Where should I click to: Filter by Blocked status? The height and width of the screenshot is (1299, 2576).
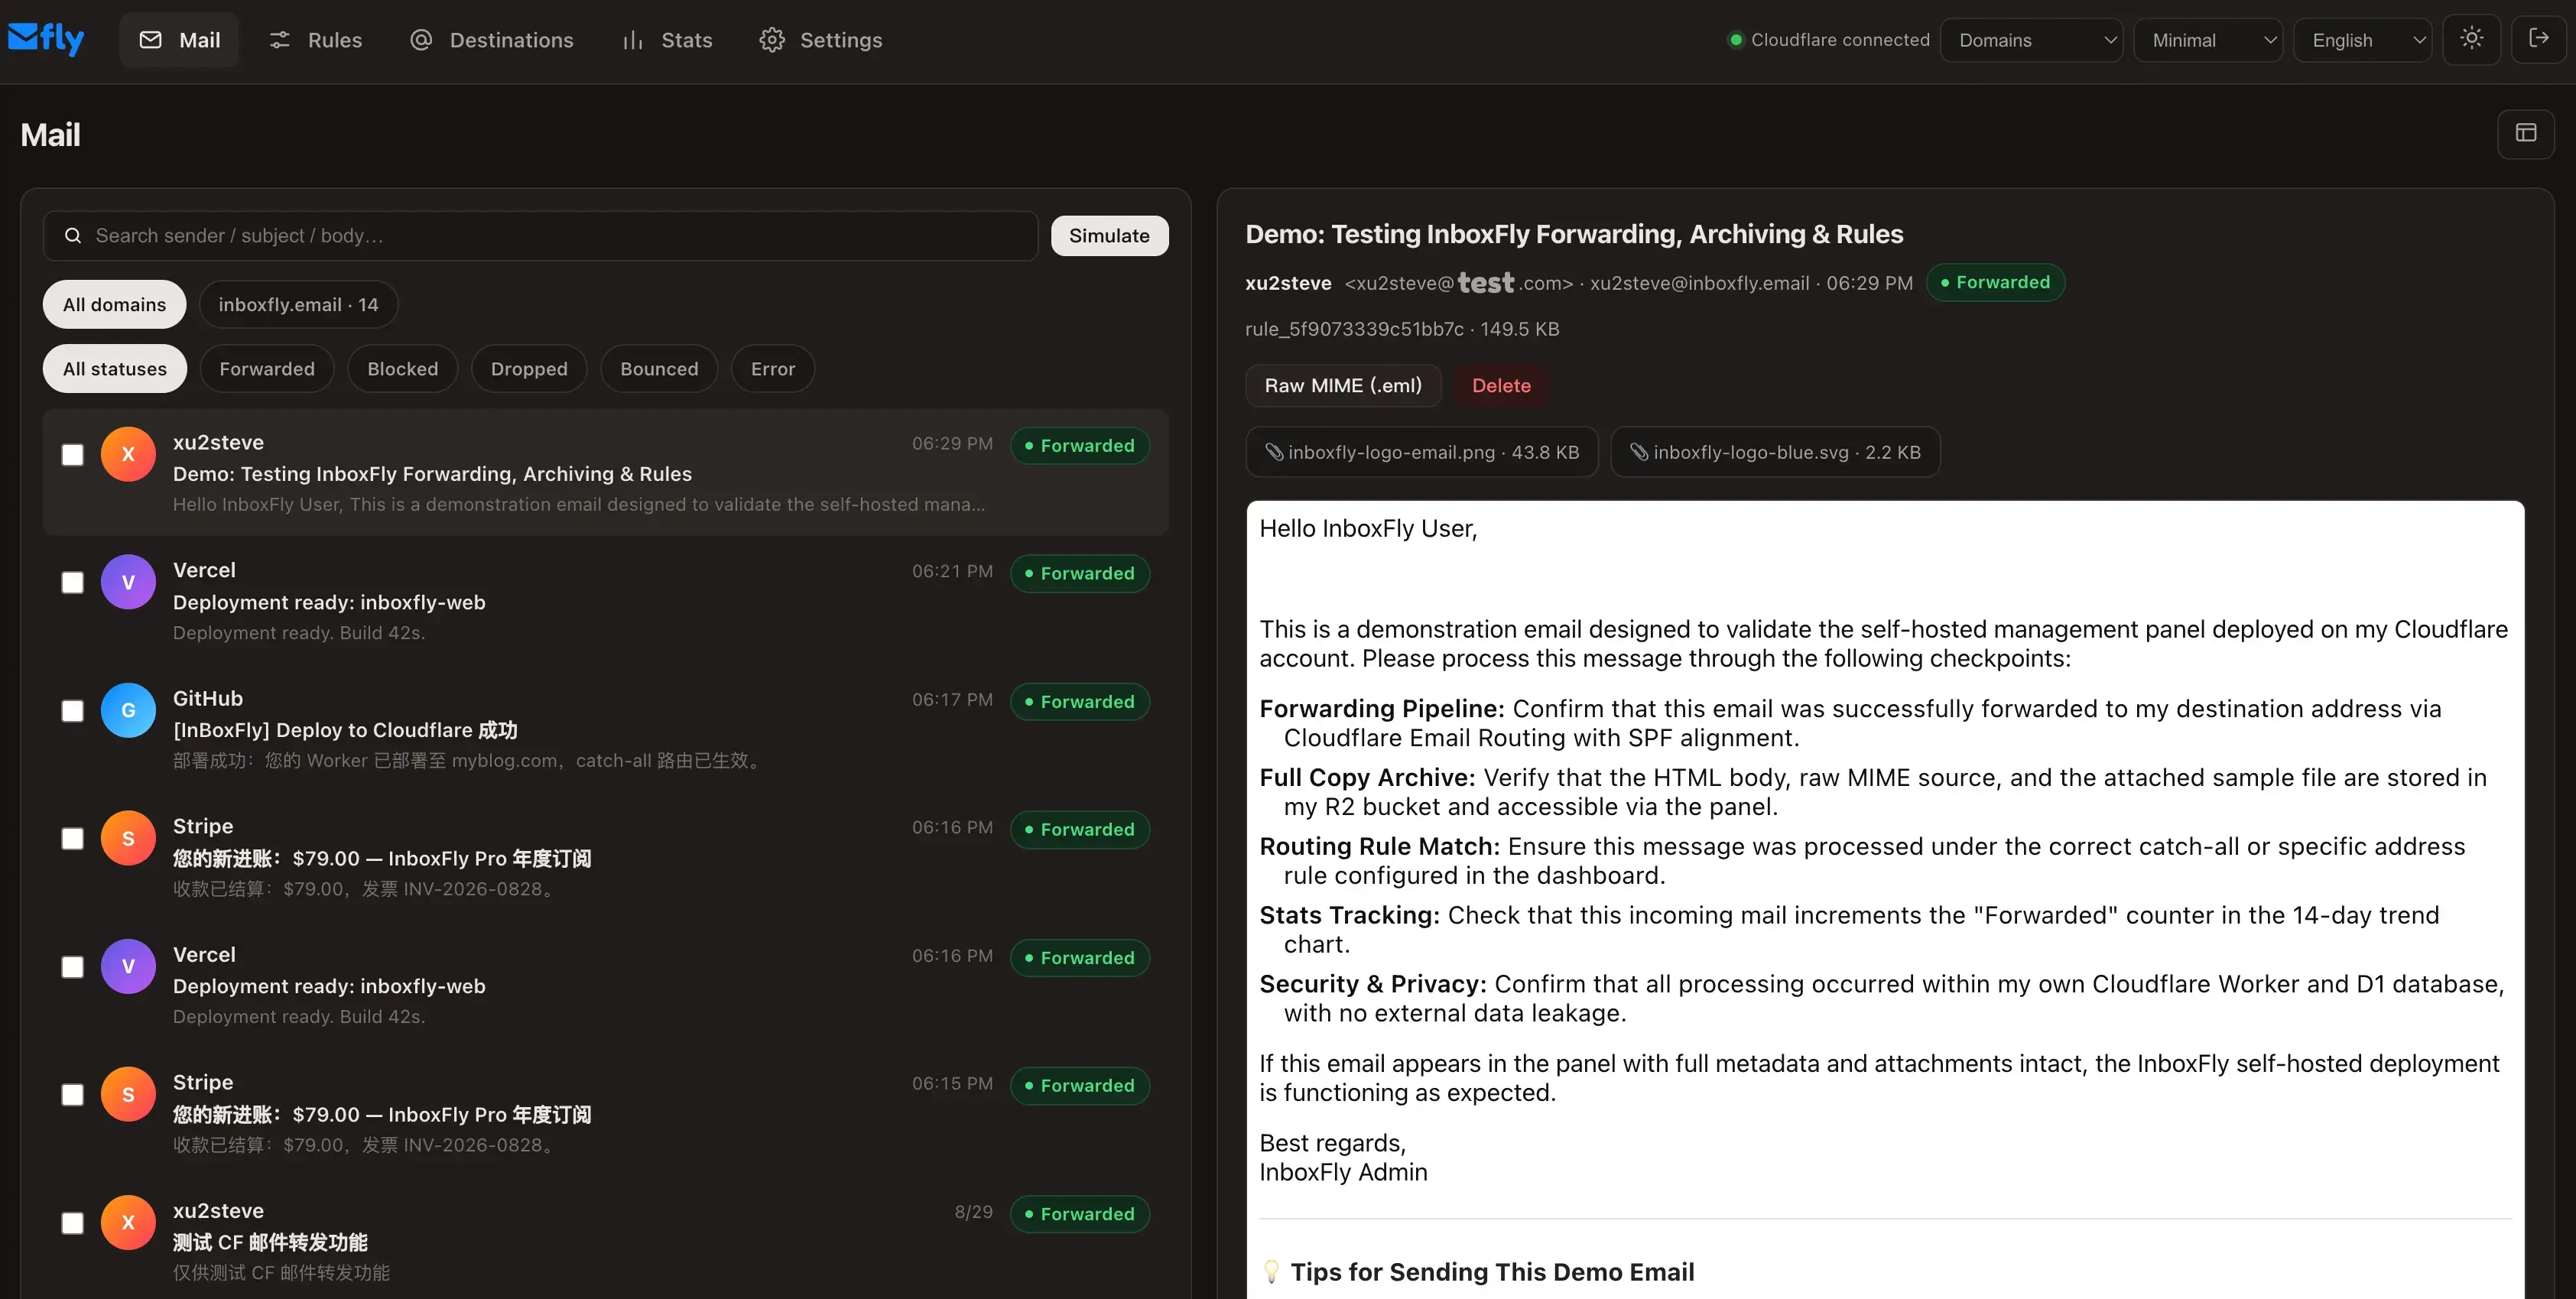pos(402,369)
